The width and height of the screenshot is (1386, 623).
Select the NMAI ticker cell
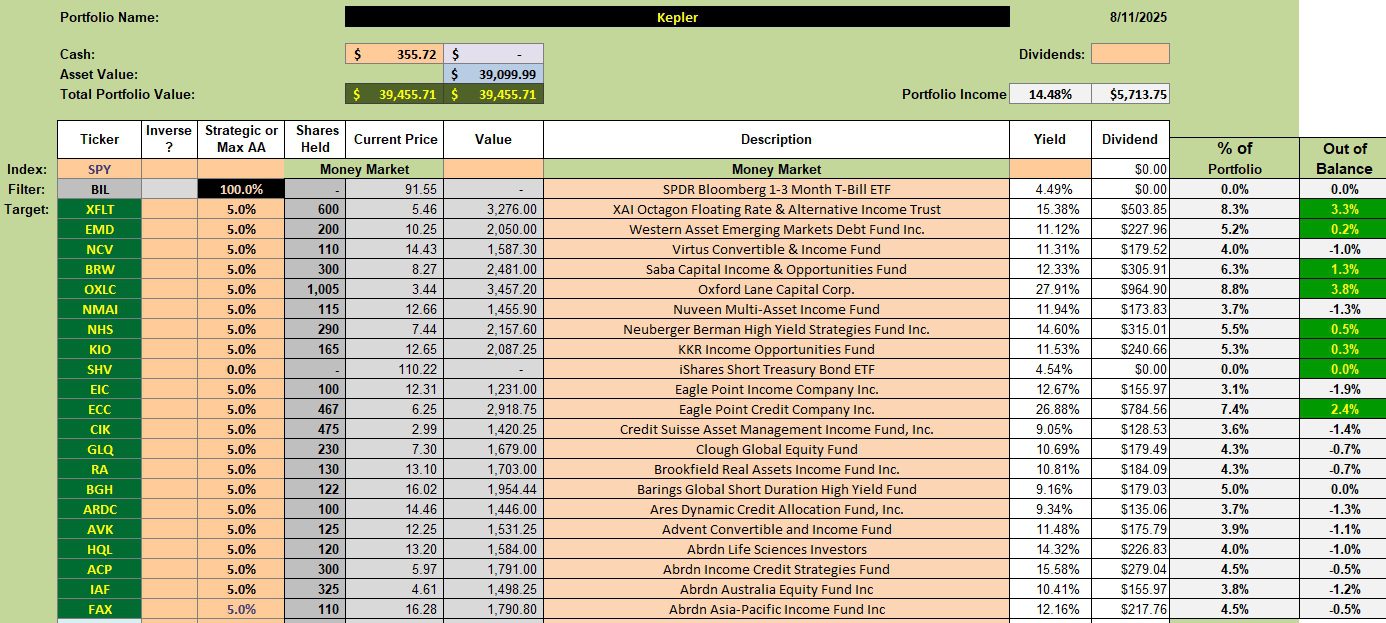[99, 309]
